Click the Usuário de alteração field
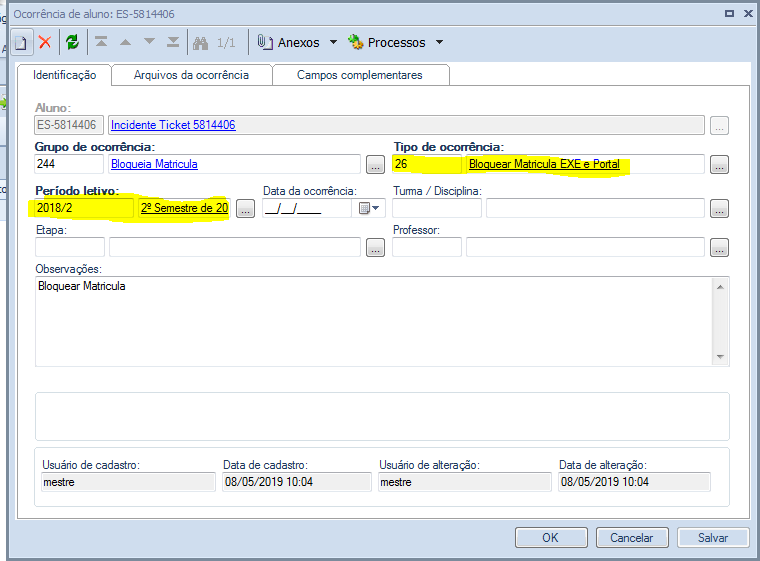This screenshot has height=561, width=760. pos(465,482)
